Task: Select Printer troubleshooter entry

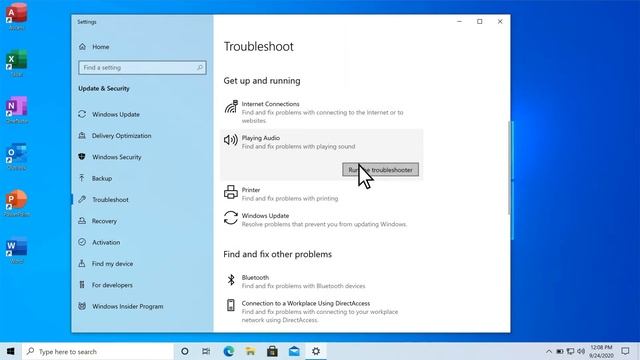Action: click(x=322, y=193)
